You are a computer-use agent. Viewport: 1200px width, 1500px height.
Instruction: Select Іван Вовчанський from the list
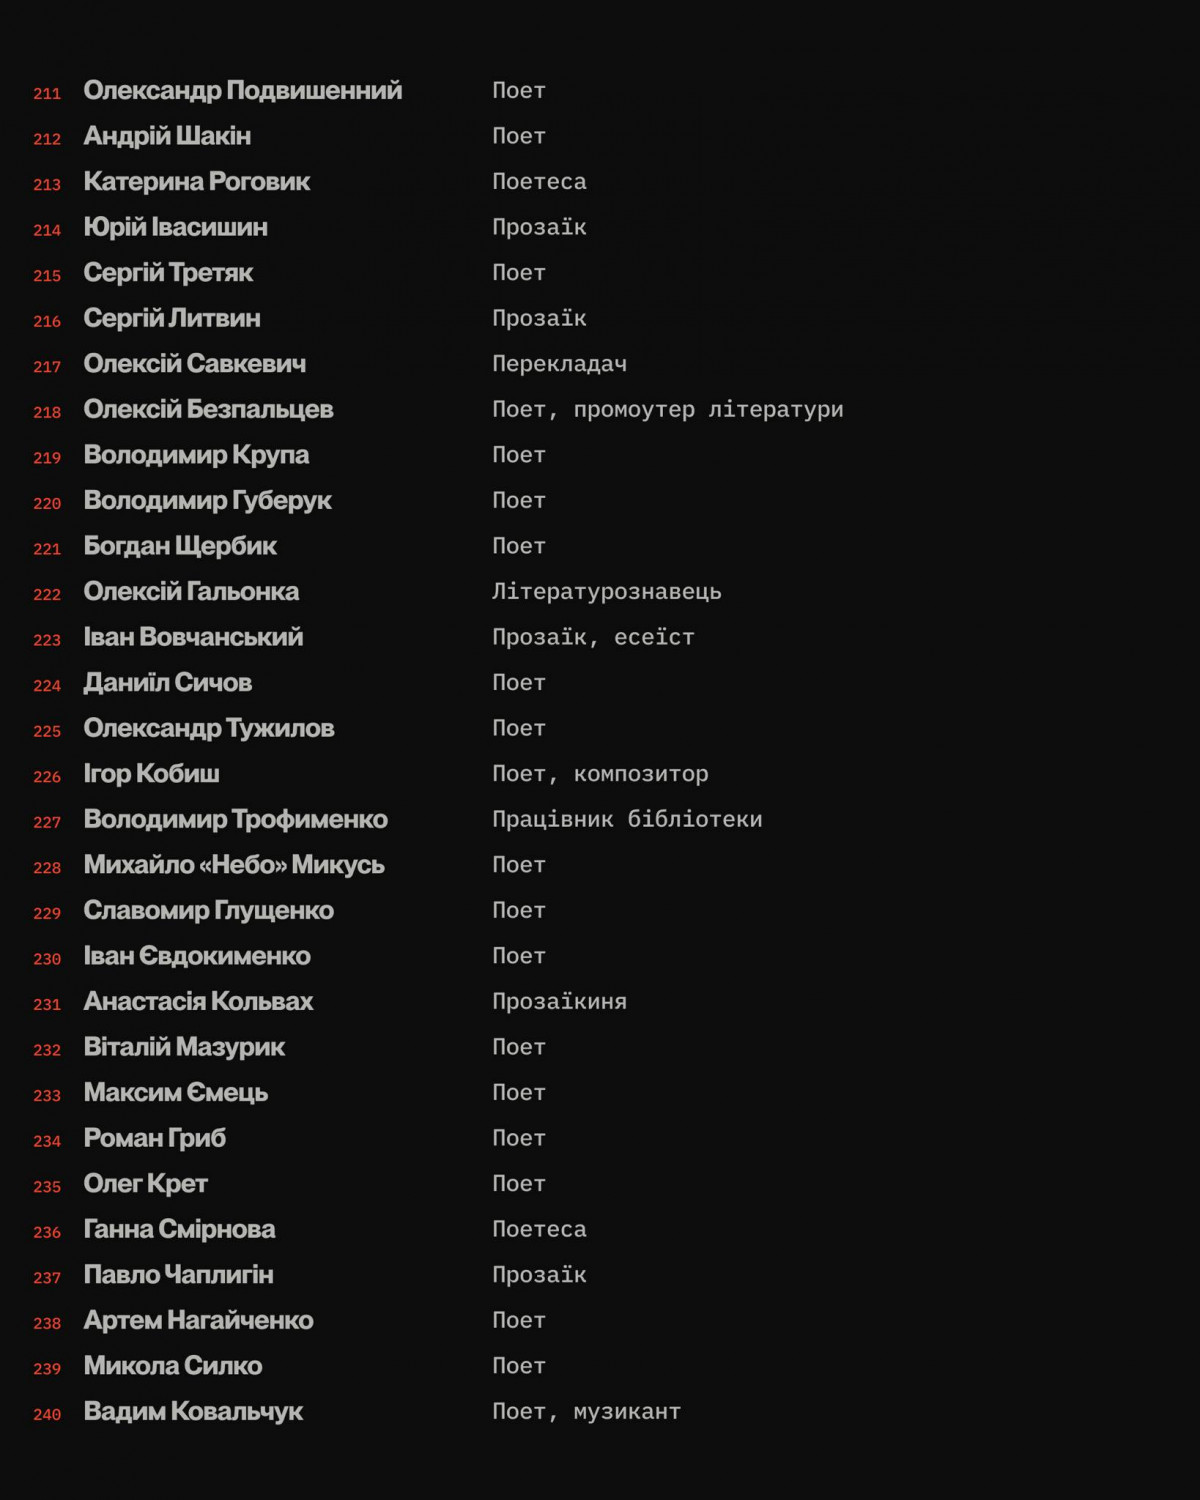tap(193, 637)
